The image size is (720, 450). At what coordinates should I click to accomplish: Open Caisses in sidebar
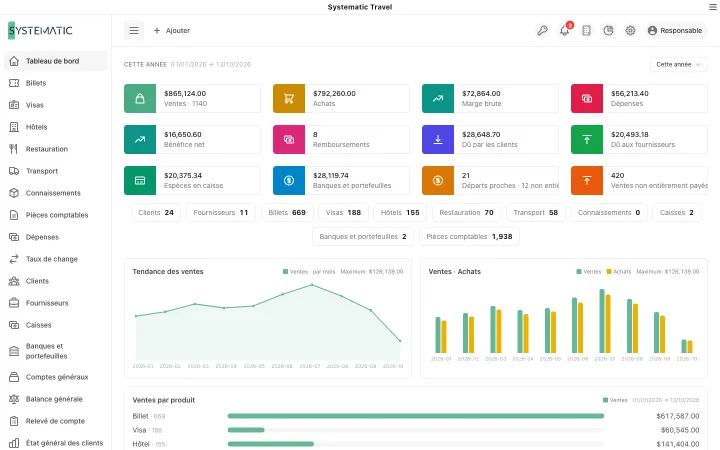(56, 325)
